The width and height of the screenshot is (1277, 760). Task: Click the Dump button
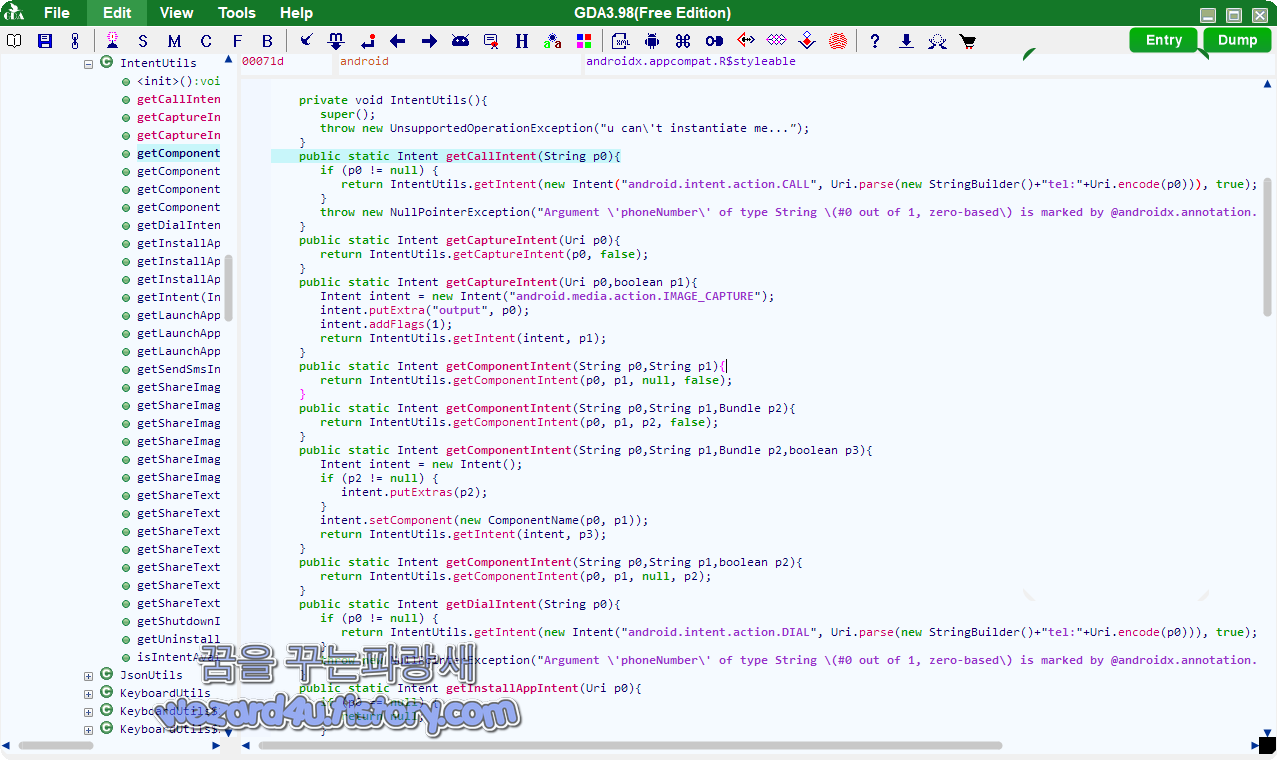1237,39
